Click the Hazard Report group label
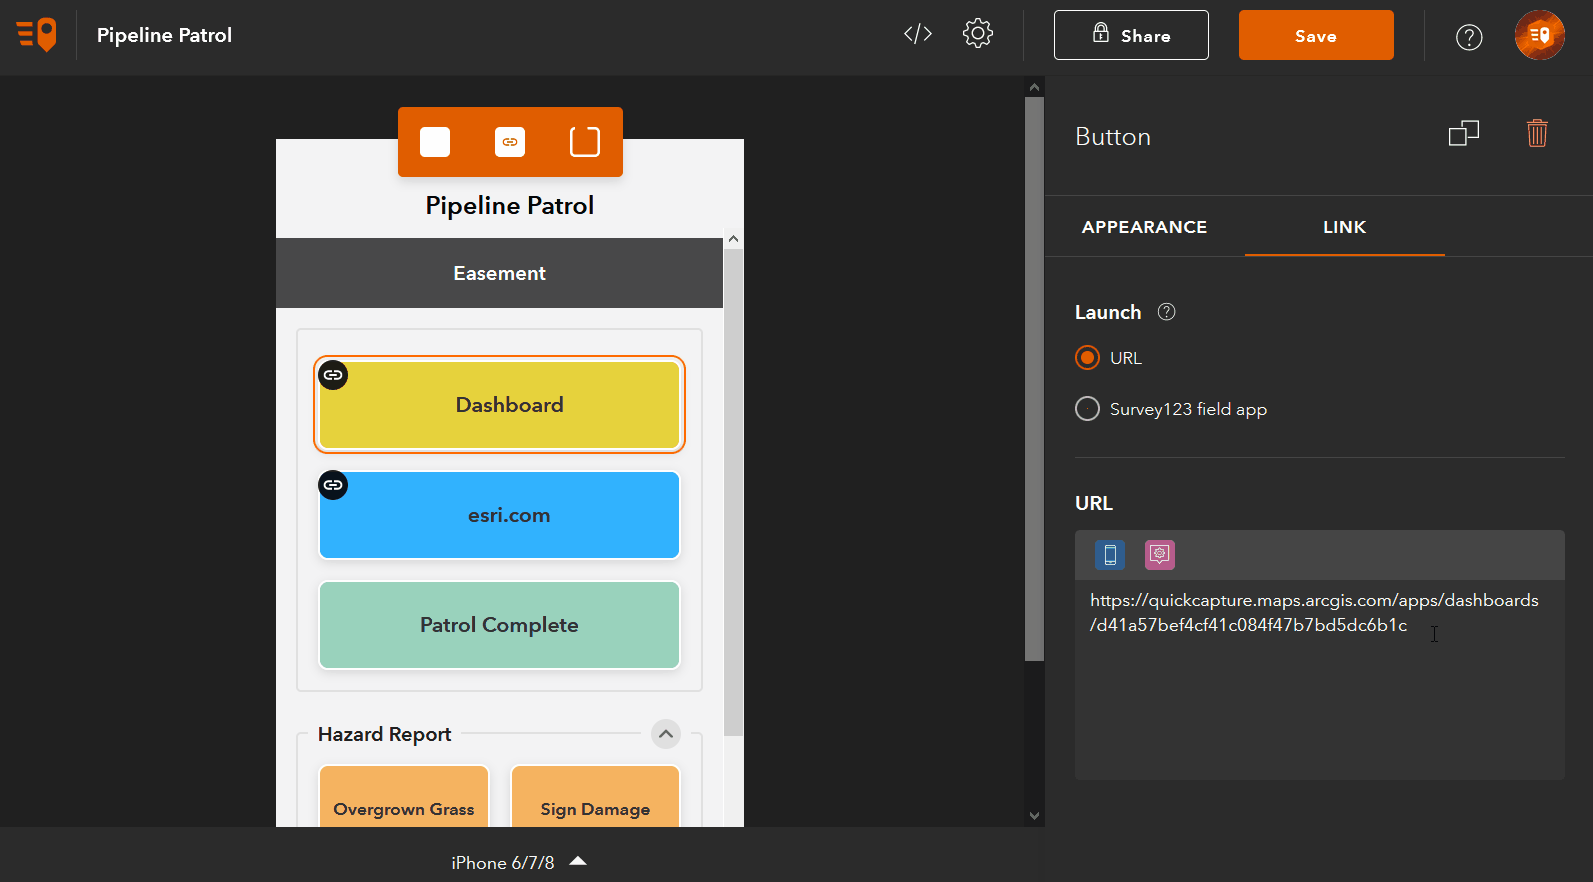 [x=384, y=734]
